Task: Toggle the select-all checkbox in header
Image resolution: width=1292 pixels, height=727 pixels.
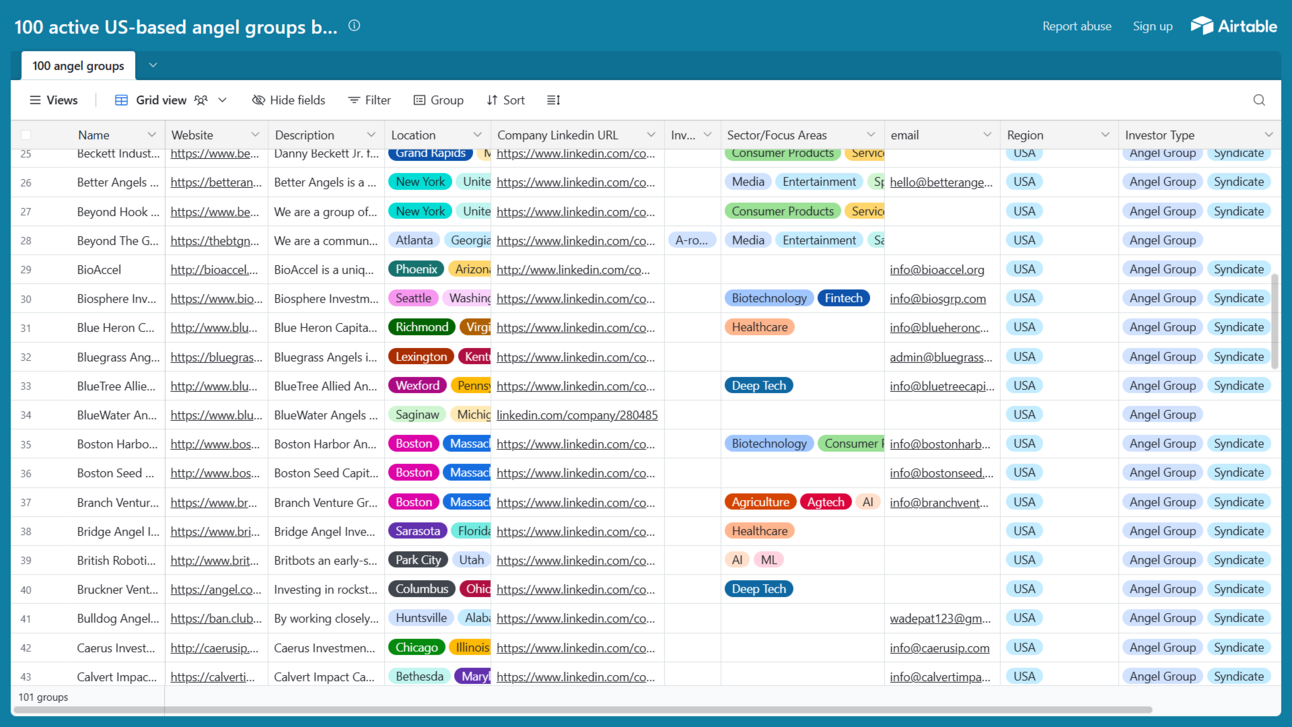Action: pos(26,135)
